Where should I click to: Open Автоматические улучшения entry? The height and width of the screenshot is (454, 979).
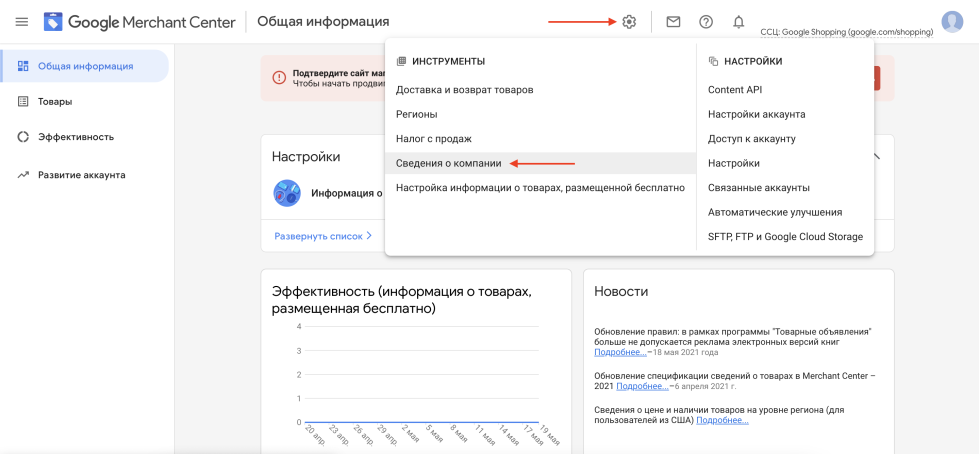775,212
